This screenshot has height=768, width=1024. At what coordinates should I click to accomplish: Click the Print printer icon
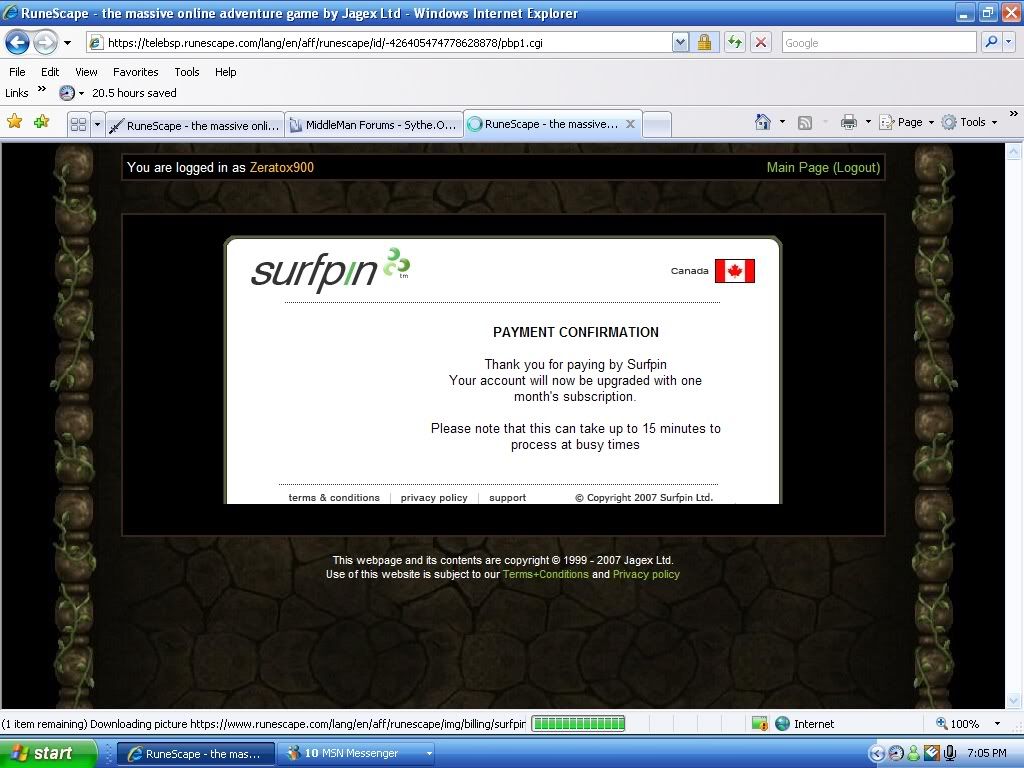(x=848, y=122)
